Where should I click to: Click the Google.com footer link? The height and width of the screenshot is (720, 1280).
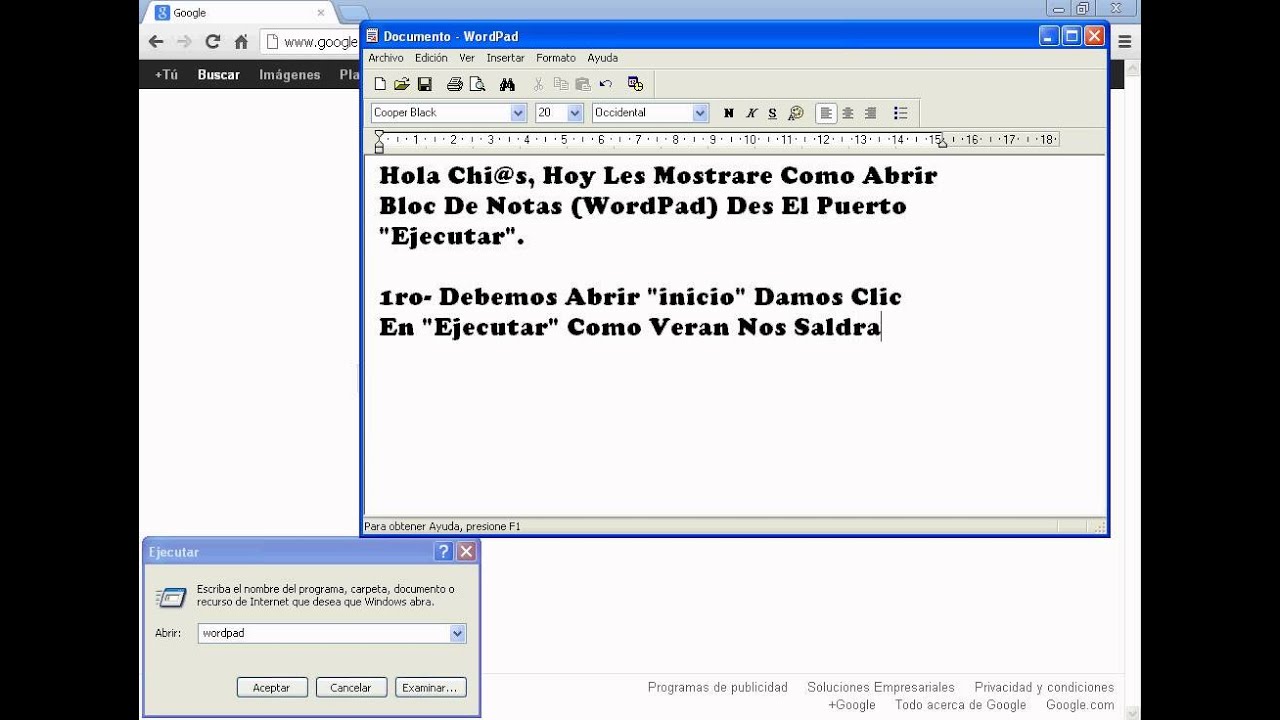pos(1080,705)
